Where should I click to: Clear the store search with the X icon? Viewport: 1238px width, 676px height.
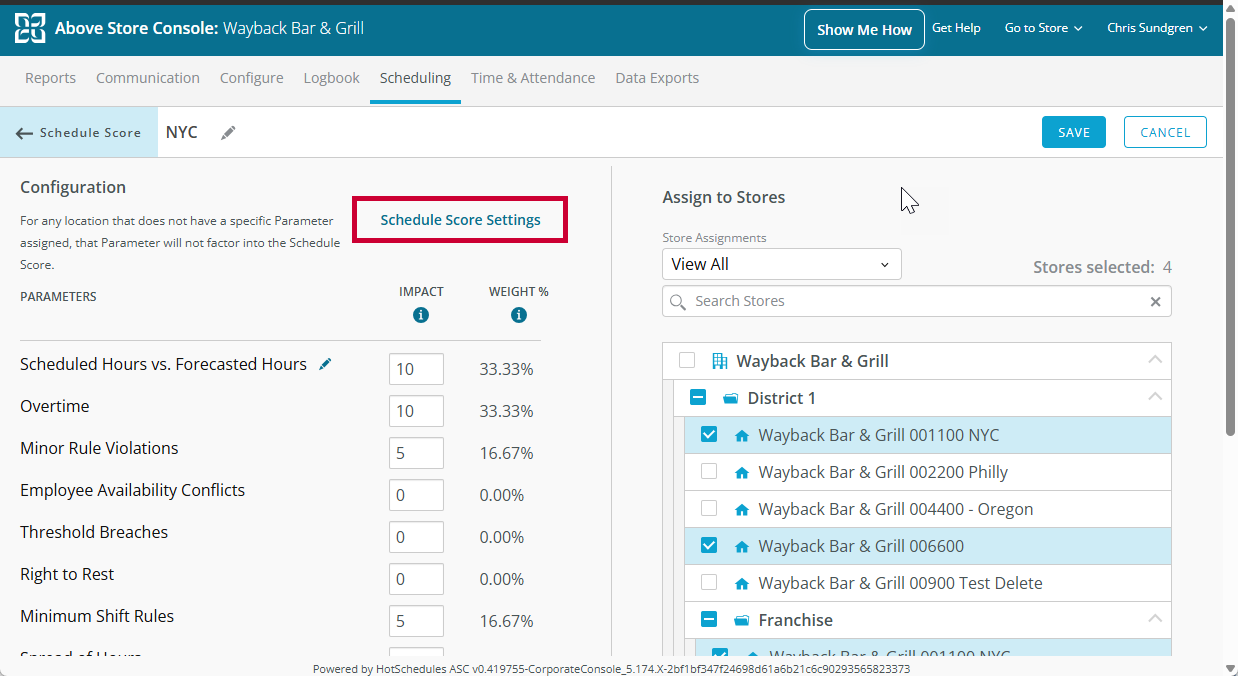[x=1155, y=301]
